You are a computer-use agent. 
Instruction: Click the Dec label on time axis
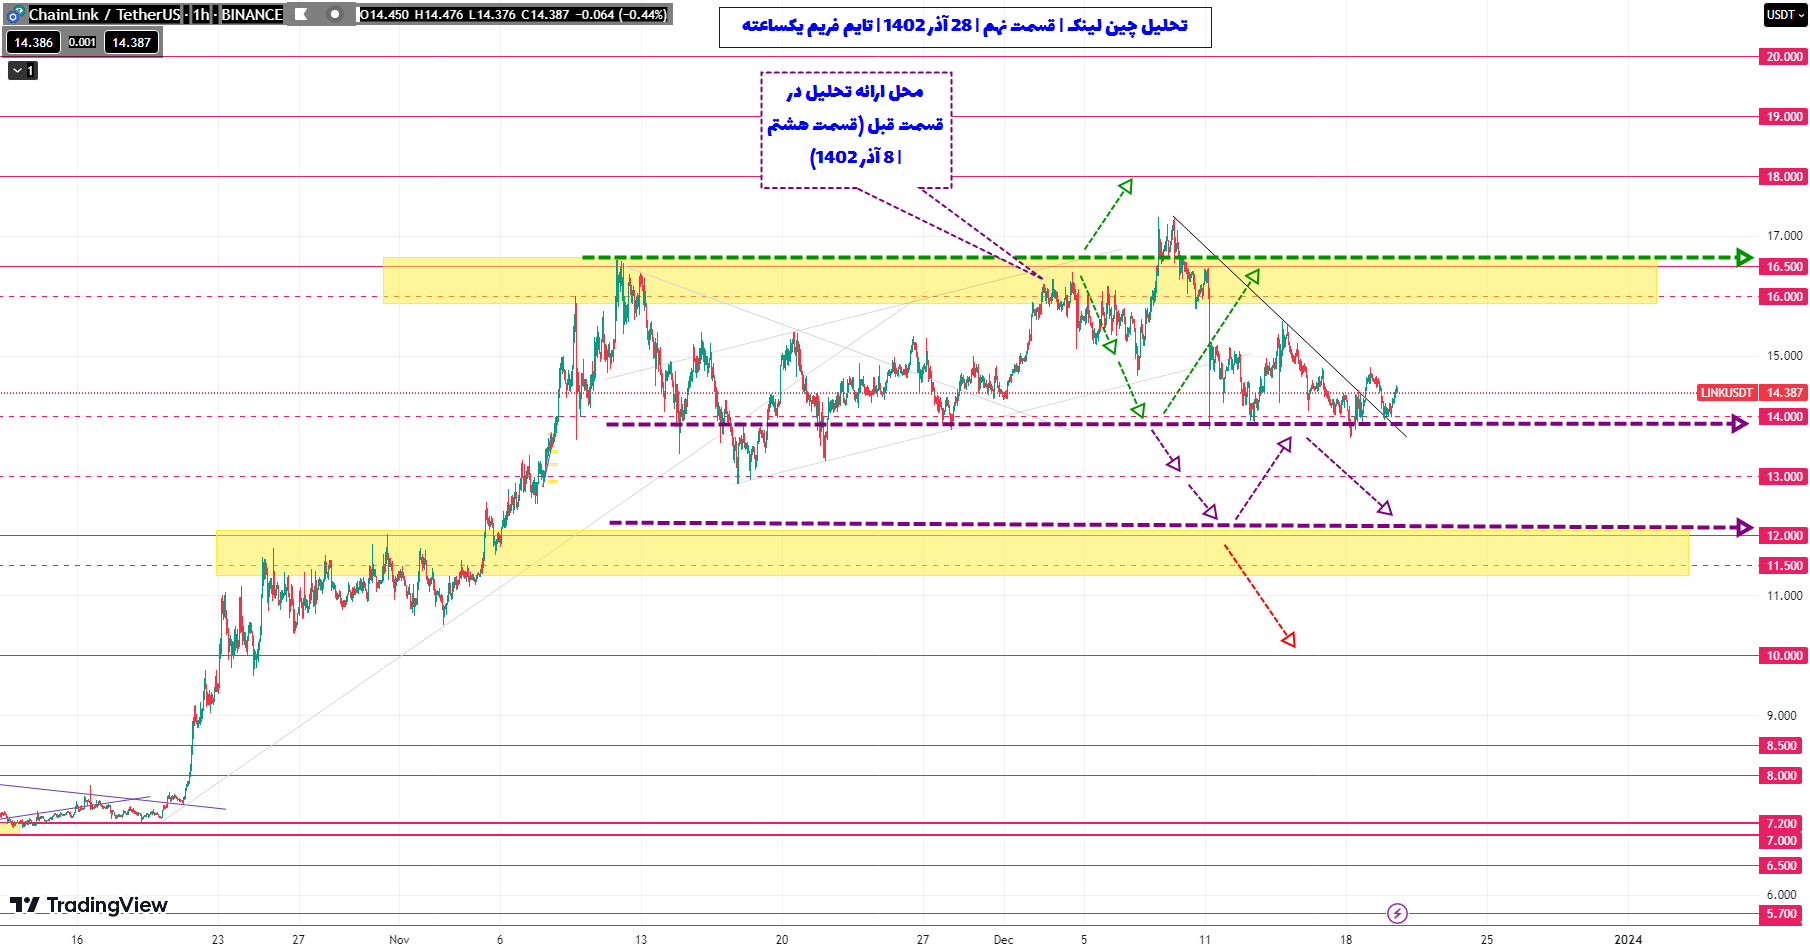tap(1003, 940)
